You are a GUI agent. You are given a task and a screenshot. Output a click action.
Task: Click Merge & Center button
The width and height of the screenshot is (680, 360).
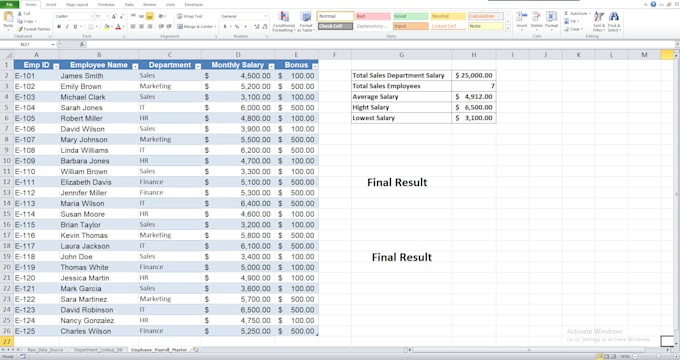tap(196, 27)
